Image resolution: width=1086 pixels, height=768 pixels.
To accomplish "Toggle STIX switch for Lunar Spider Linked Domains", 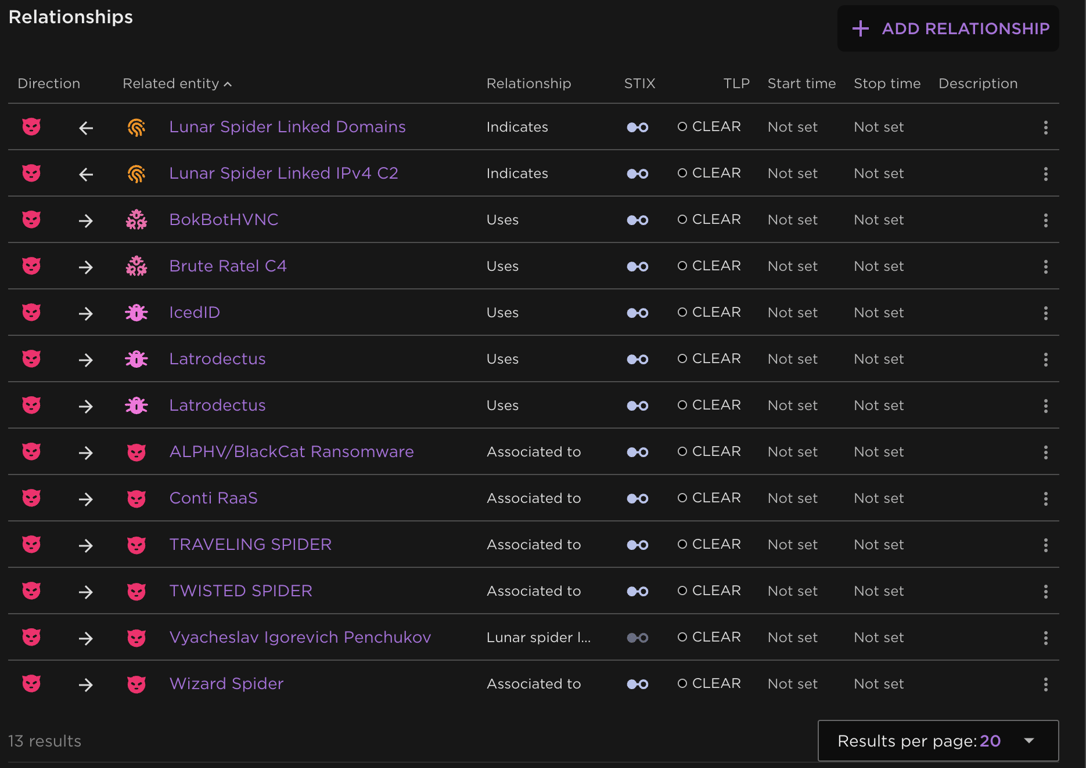I will click(x=637, y=128).
